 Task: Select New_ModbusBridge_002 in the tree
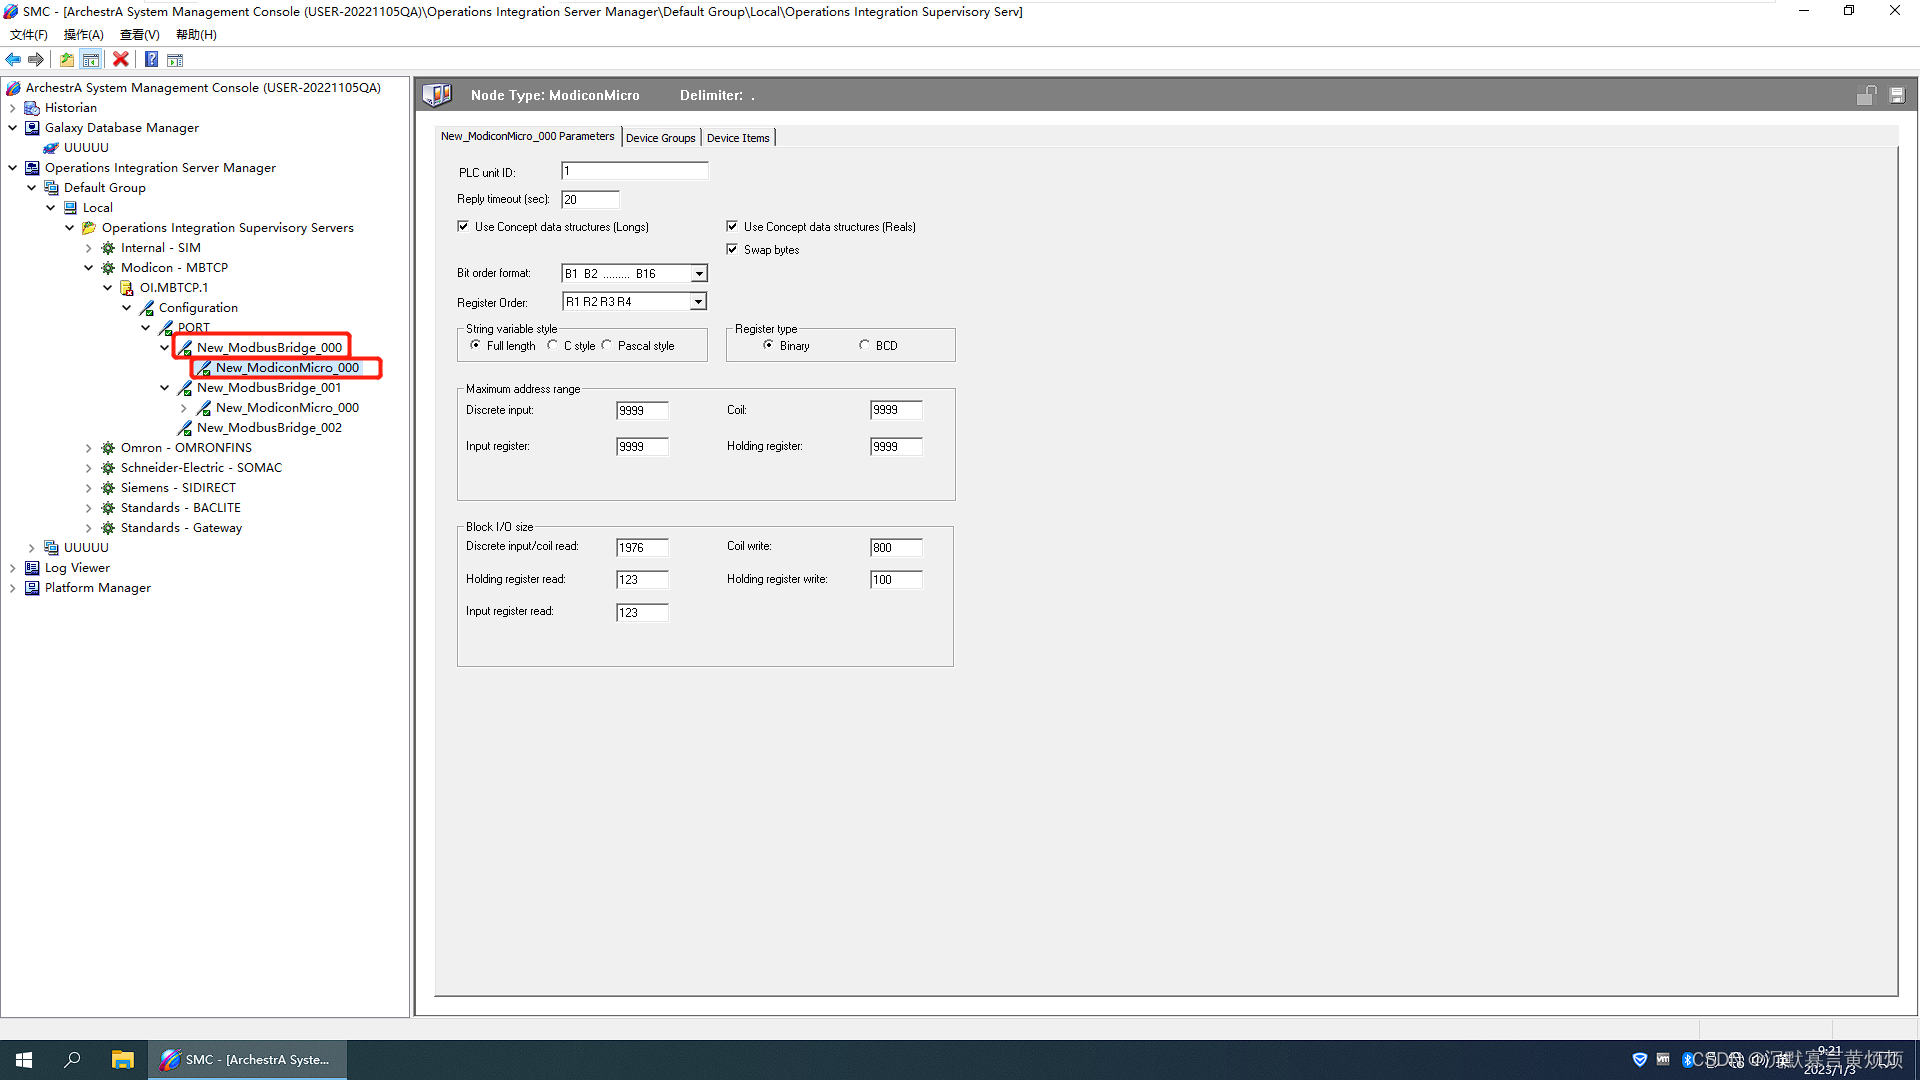coord(269,427)
